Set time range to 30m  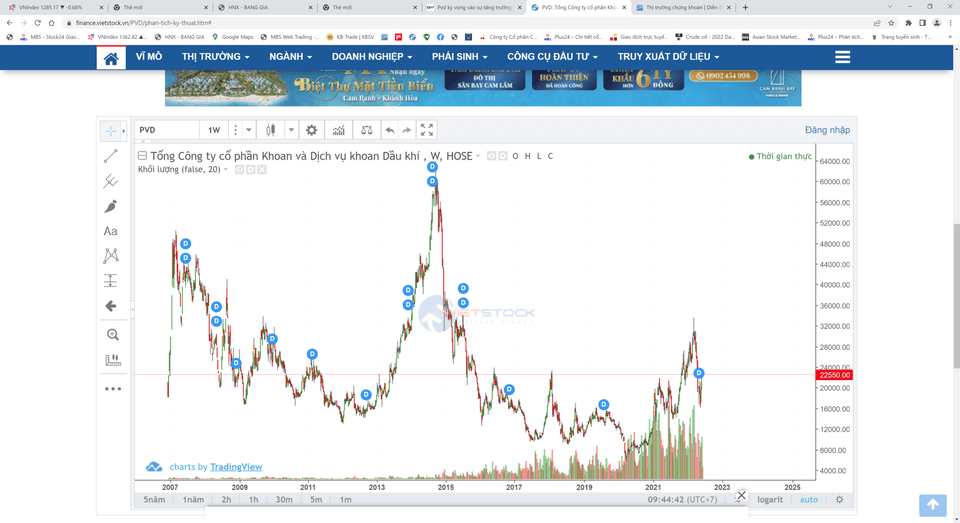(x=283, y=500)
